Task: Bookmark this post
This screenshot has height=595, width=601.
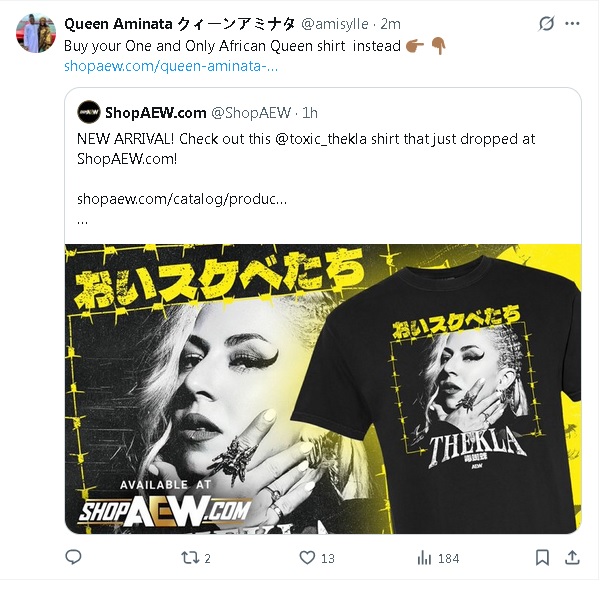Action: (541, 558)
